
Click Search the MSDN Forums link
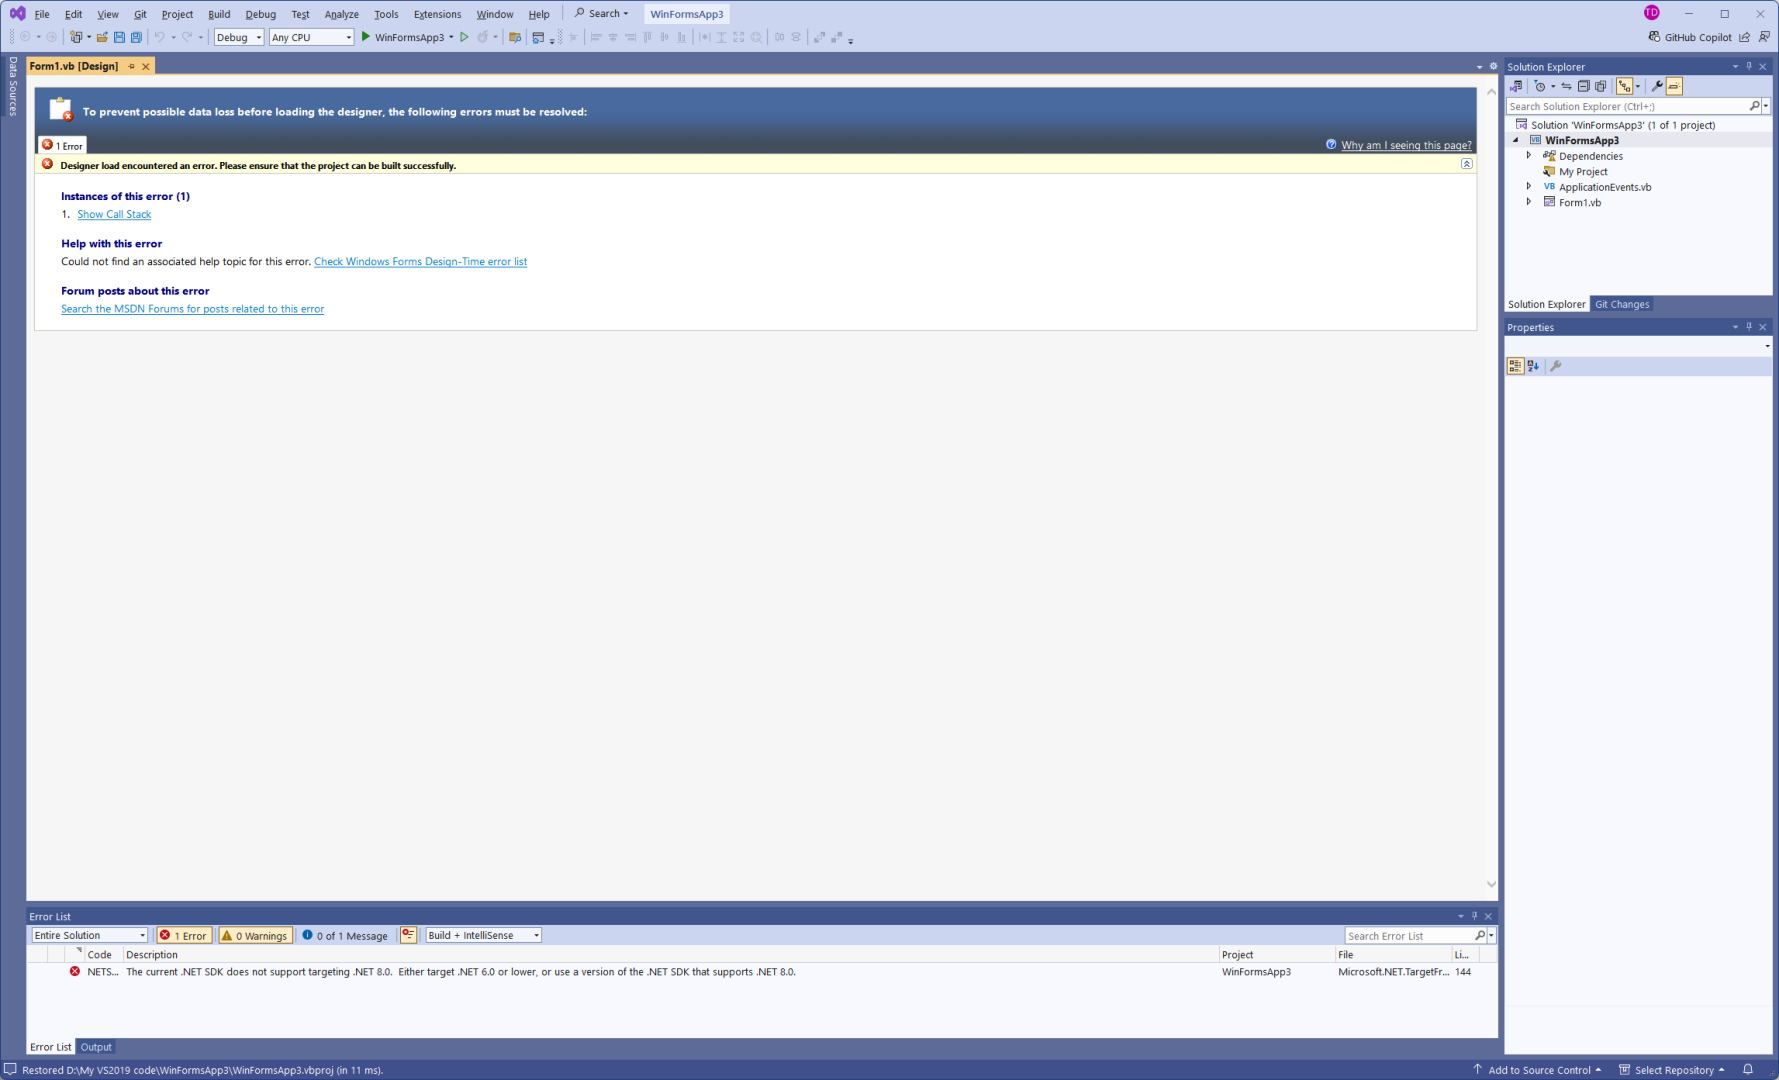[192, 309]
